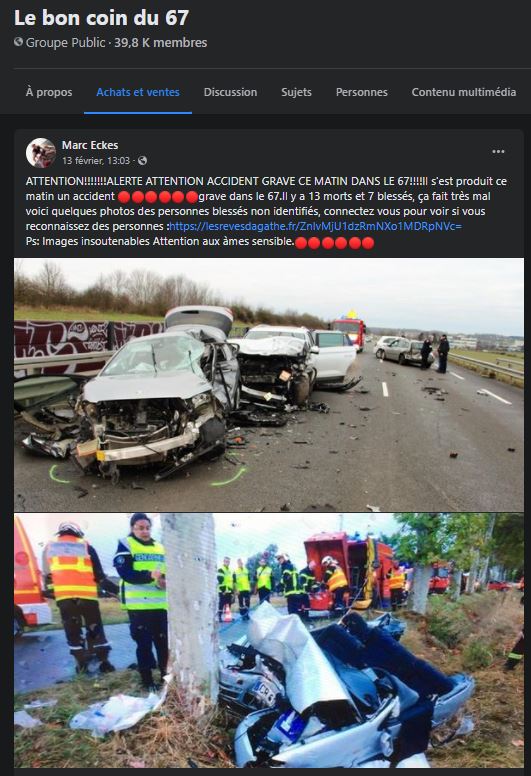Switch to Contenu multimédia tab

pyautogui.click(x=464, y=92)
